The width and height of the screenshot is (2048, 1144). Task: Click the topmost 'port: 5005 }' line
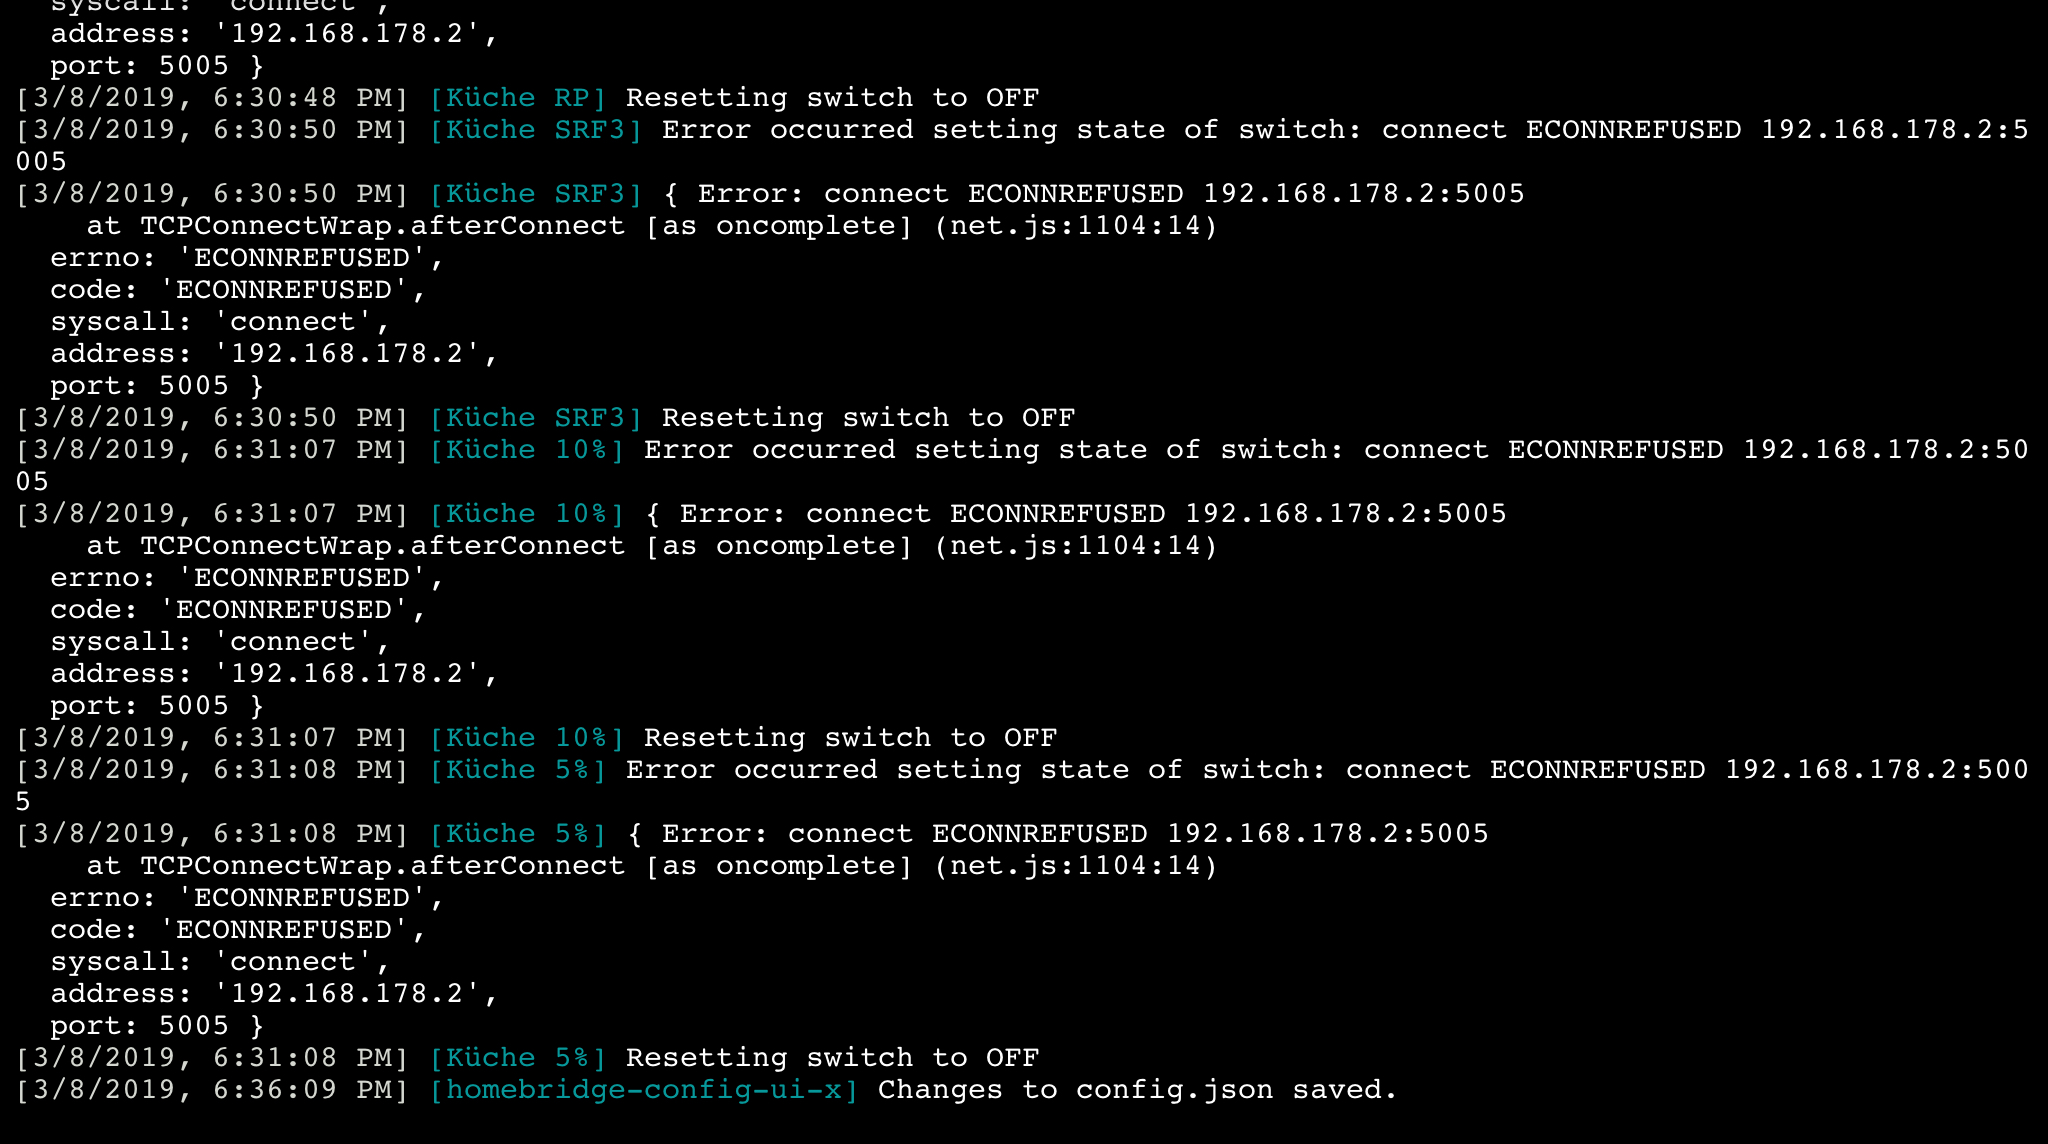click(x=157, y=66)
